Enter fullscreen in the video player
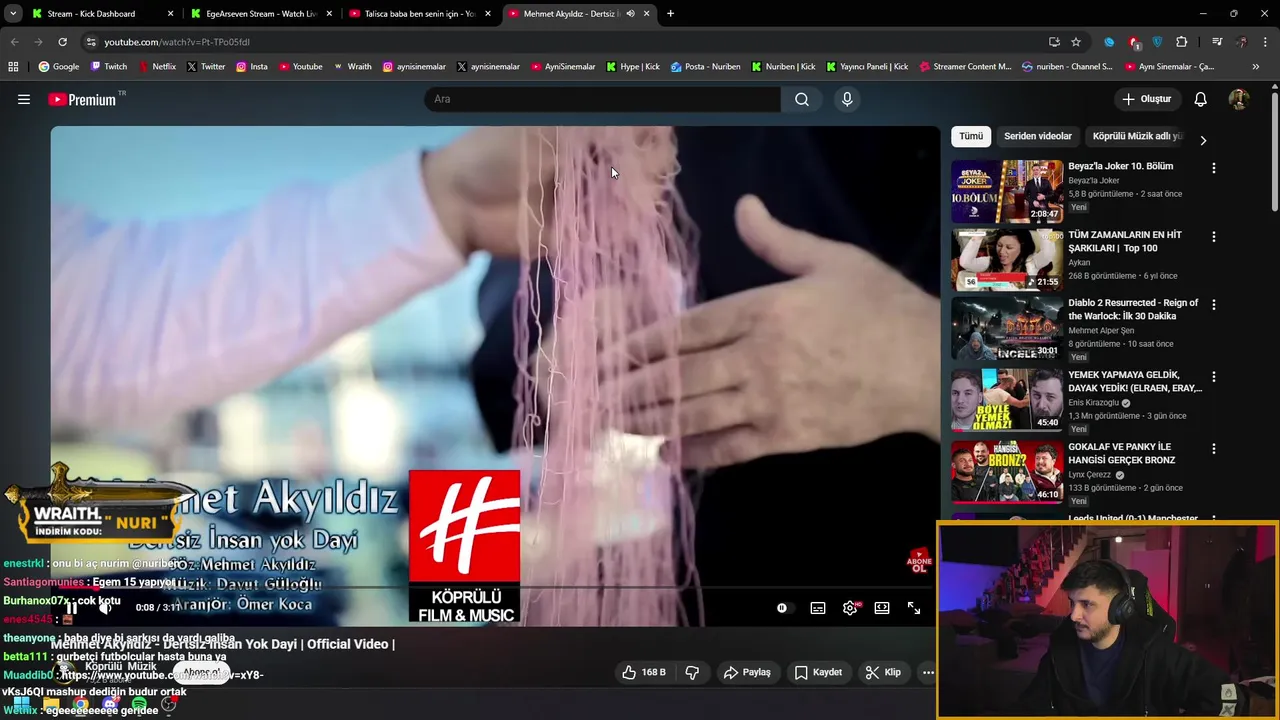The width and height of the screenshot is (1280, 720). [914, 608]
